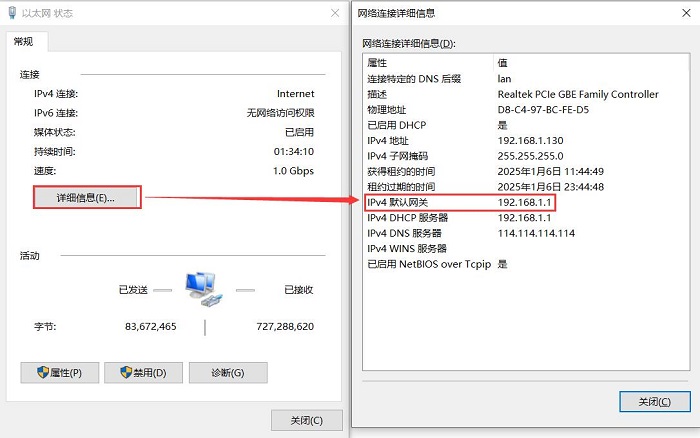Image resolution: width=700 pixels, height=438 pixels.
Task: Click IPv4 连接 value Internet
Action: 296,94
